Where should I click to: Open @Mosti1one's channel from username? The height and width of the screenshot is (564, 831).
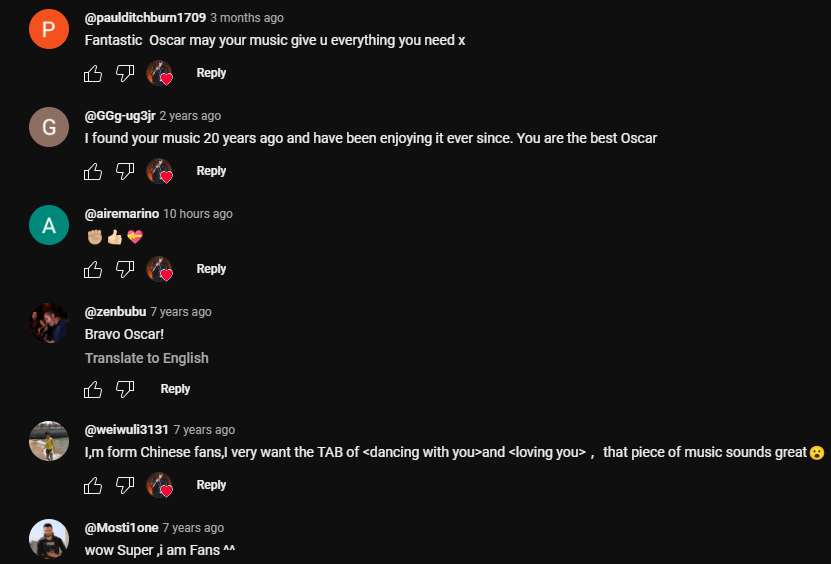121,528
